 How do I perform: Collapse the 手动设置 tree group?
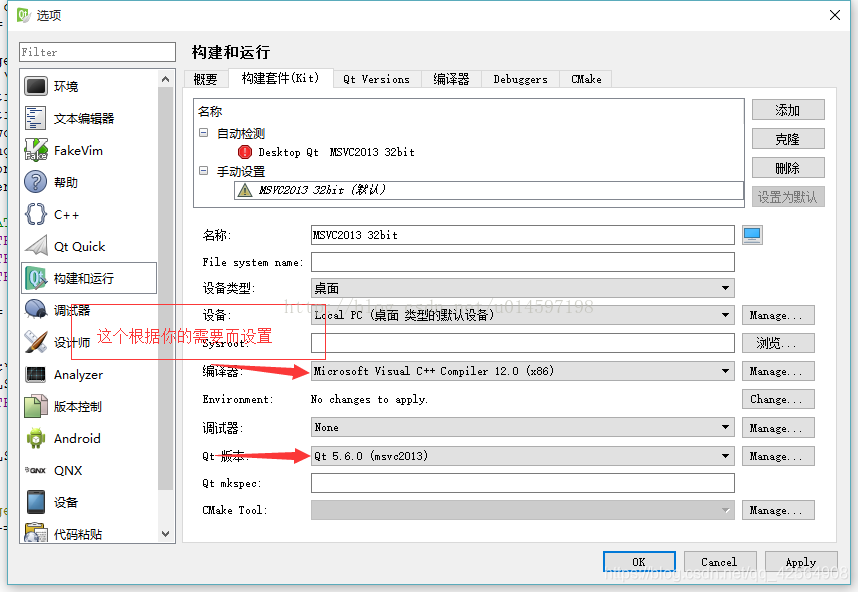tap(204, 171)
